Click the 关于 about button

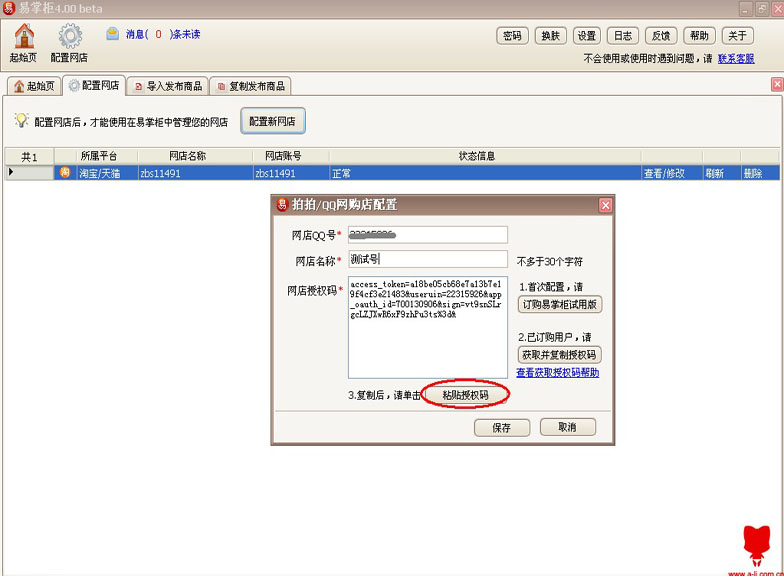click(x=737, y=36)
